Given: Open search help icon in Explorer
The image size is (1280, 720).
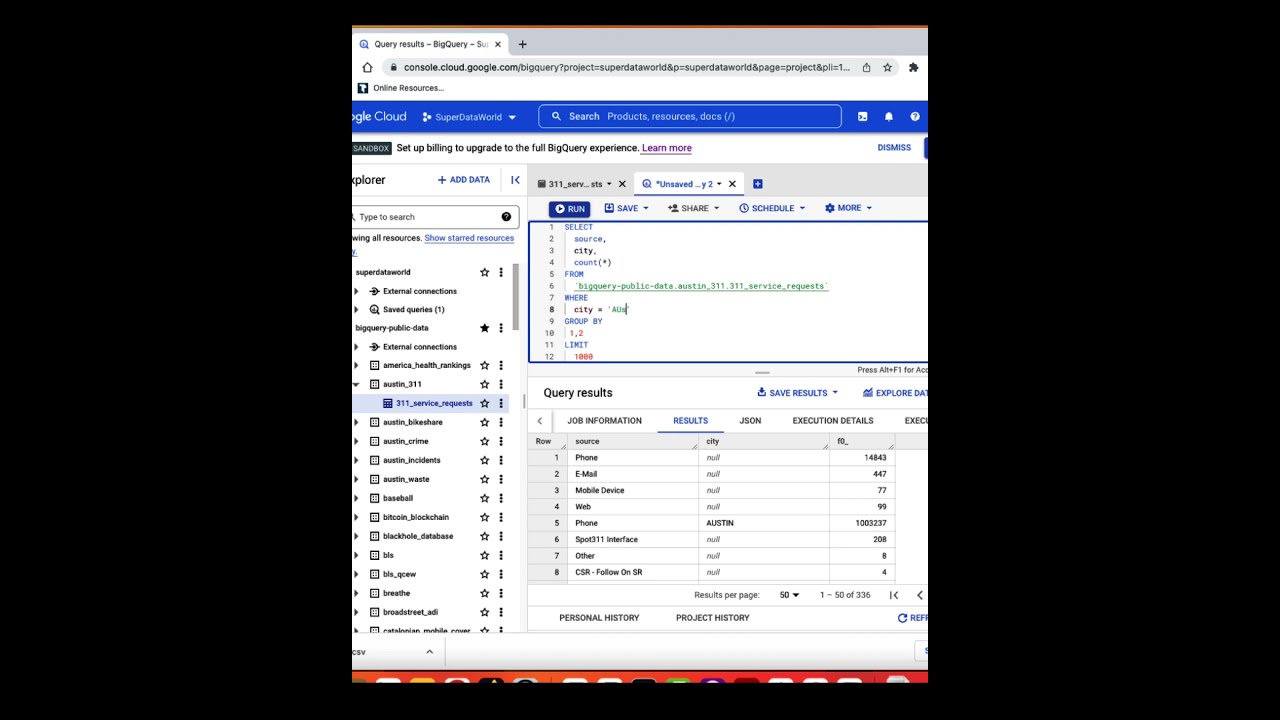Looking at the screenshot, I should 506,217.
